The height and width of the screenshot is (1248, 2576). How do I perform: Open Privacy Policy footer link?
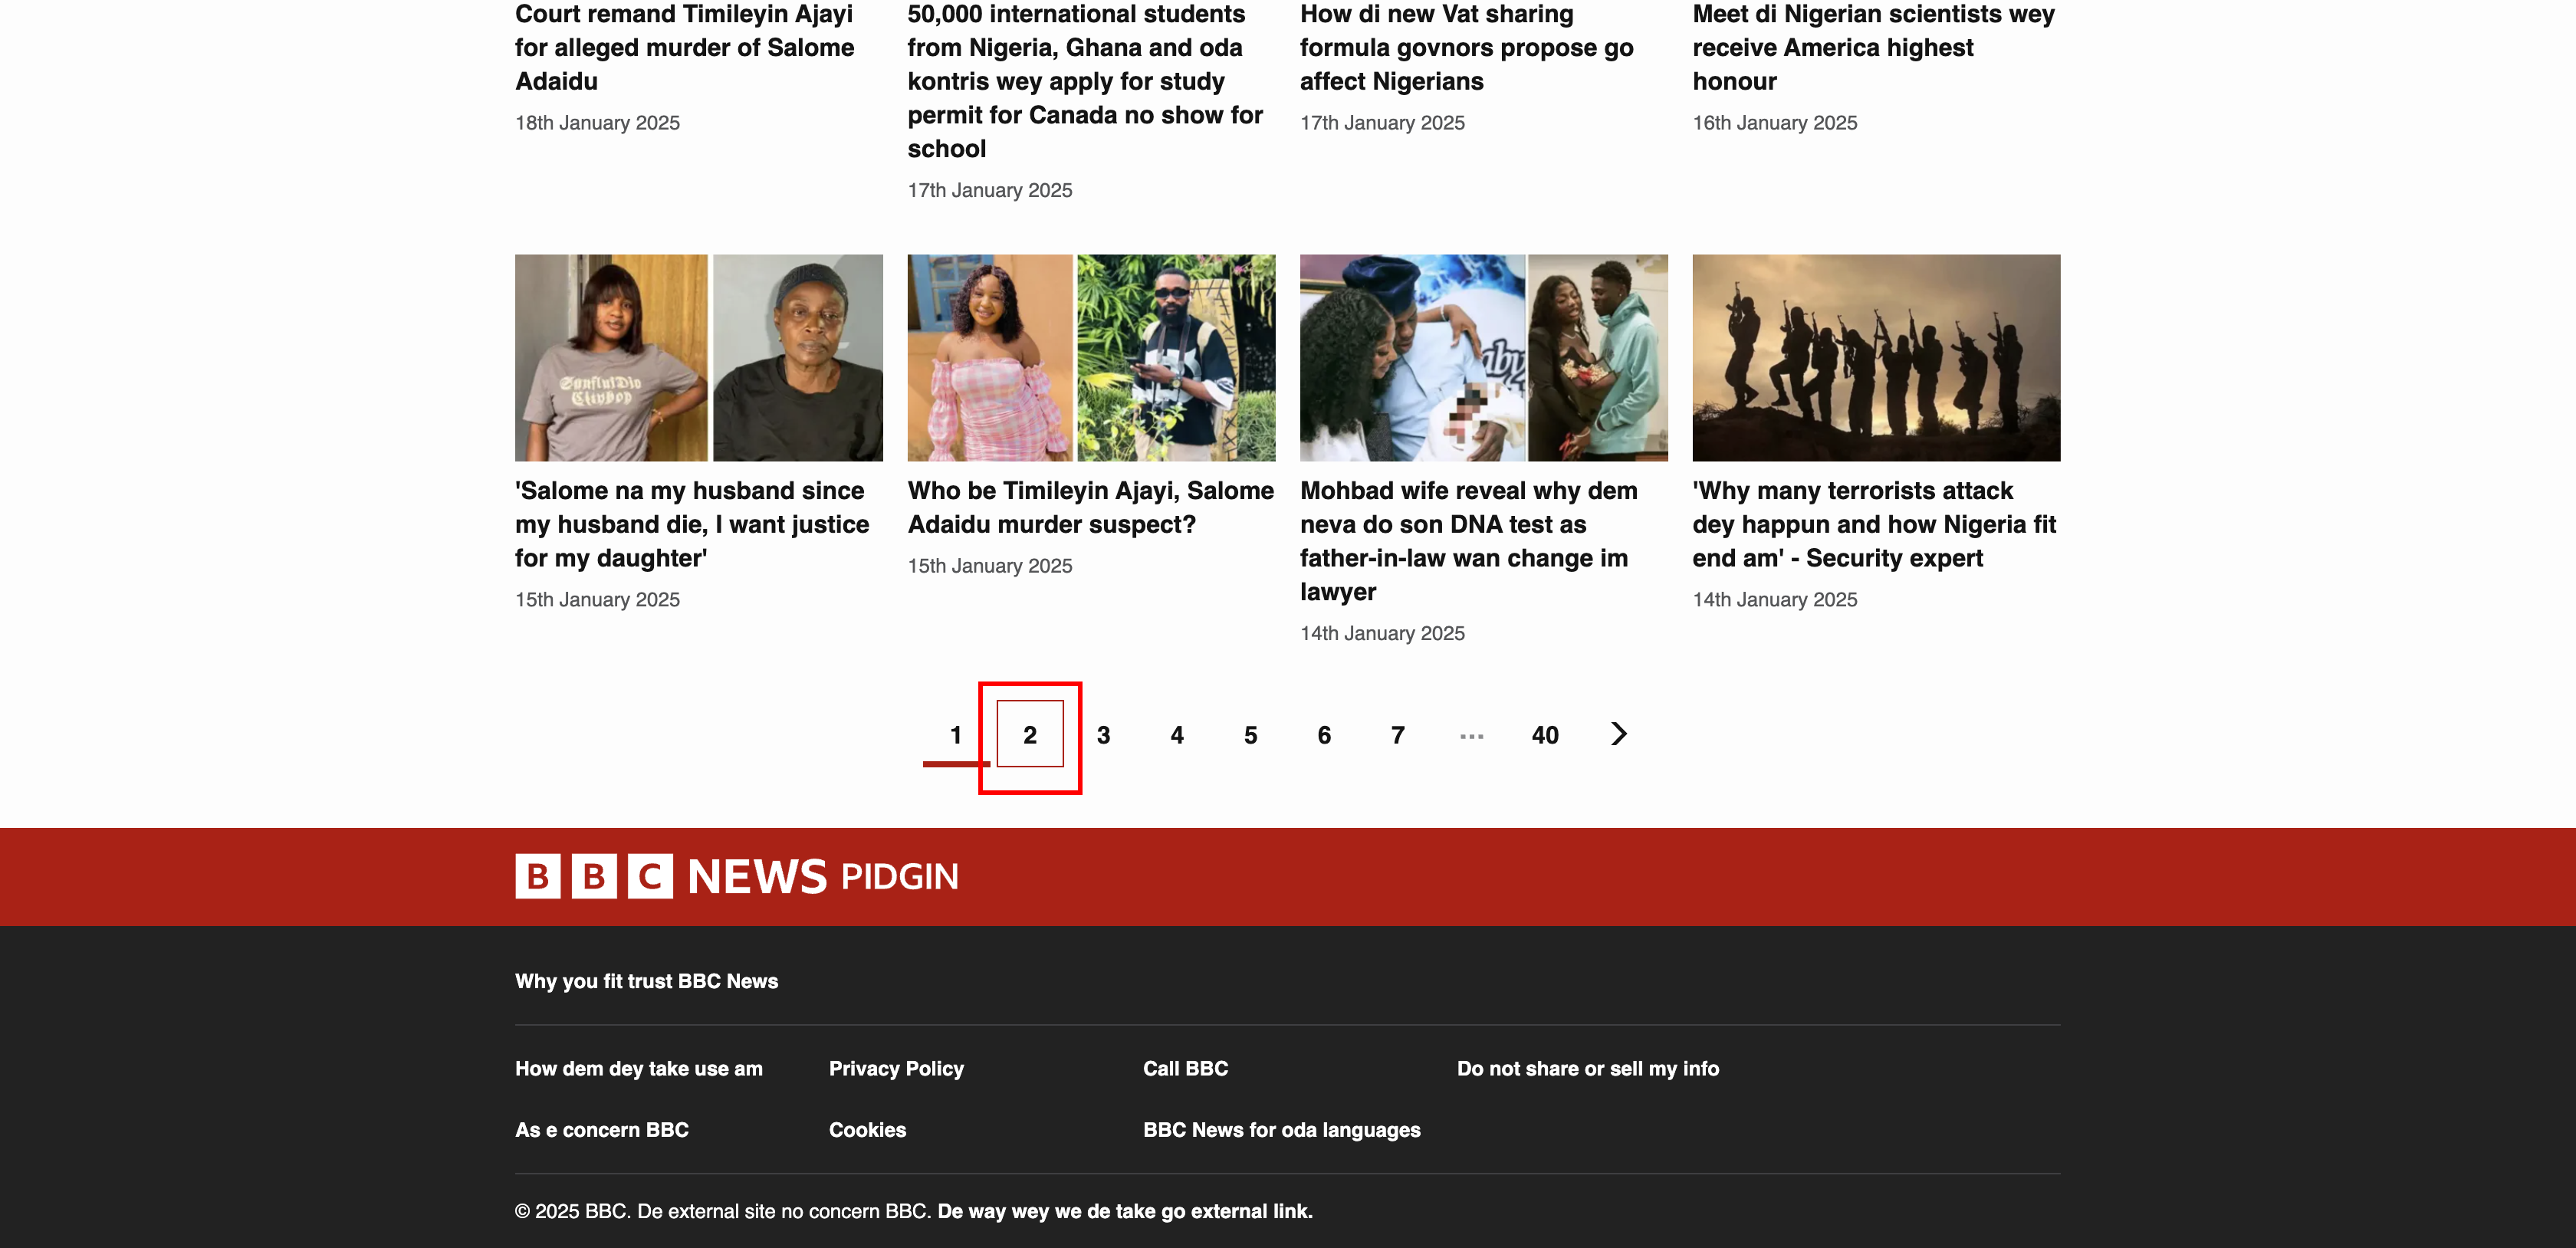[896, 1068]
